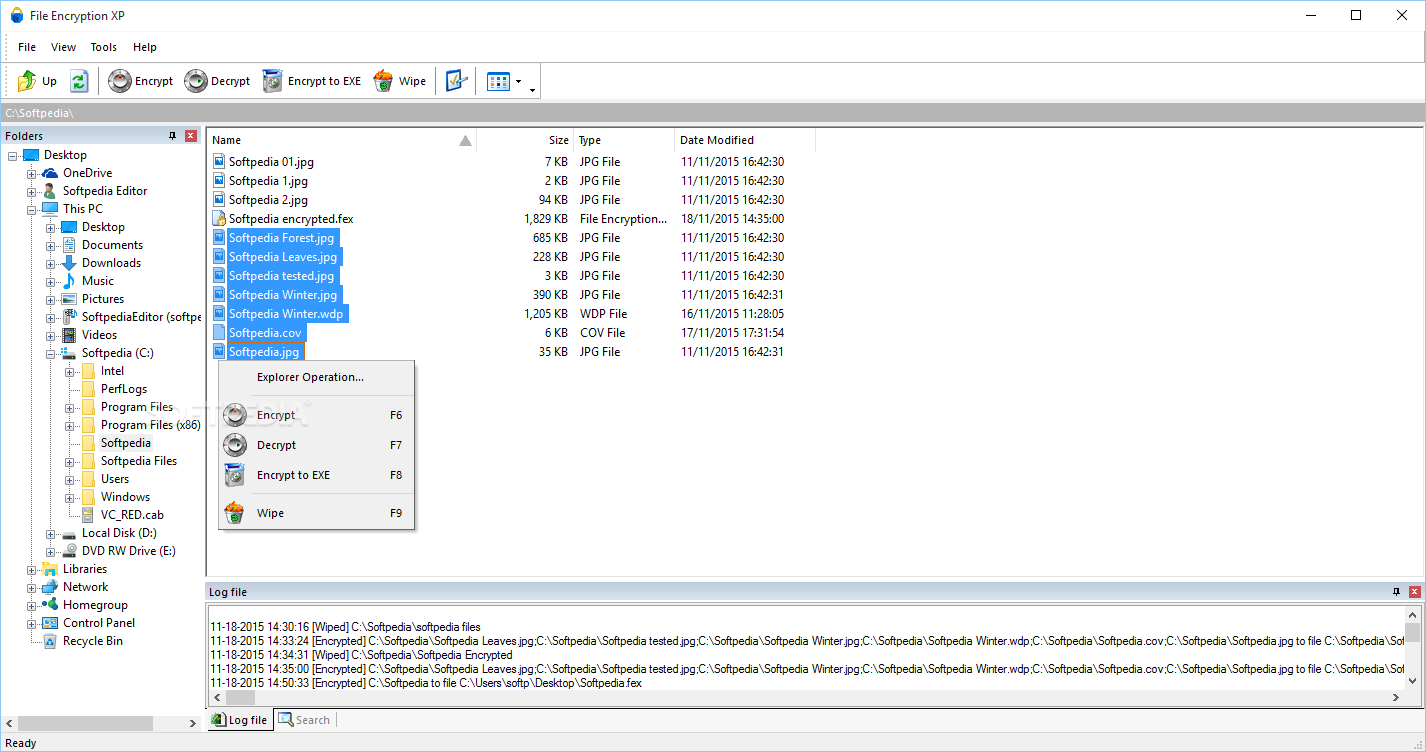Open the view mode dropdown arrow
The width and height of the screenshot is (1426, 752).
pyautogui.click(x=518, y=82)
